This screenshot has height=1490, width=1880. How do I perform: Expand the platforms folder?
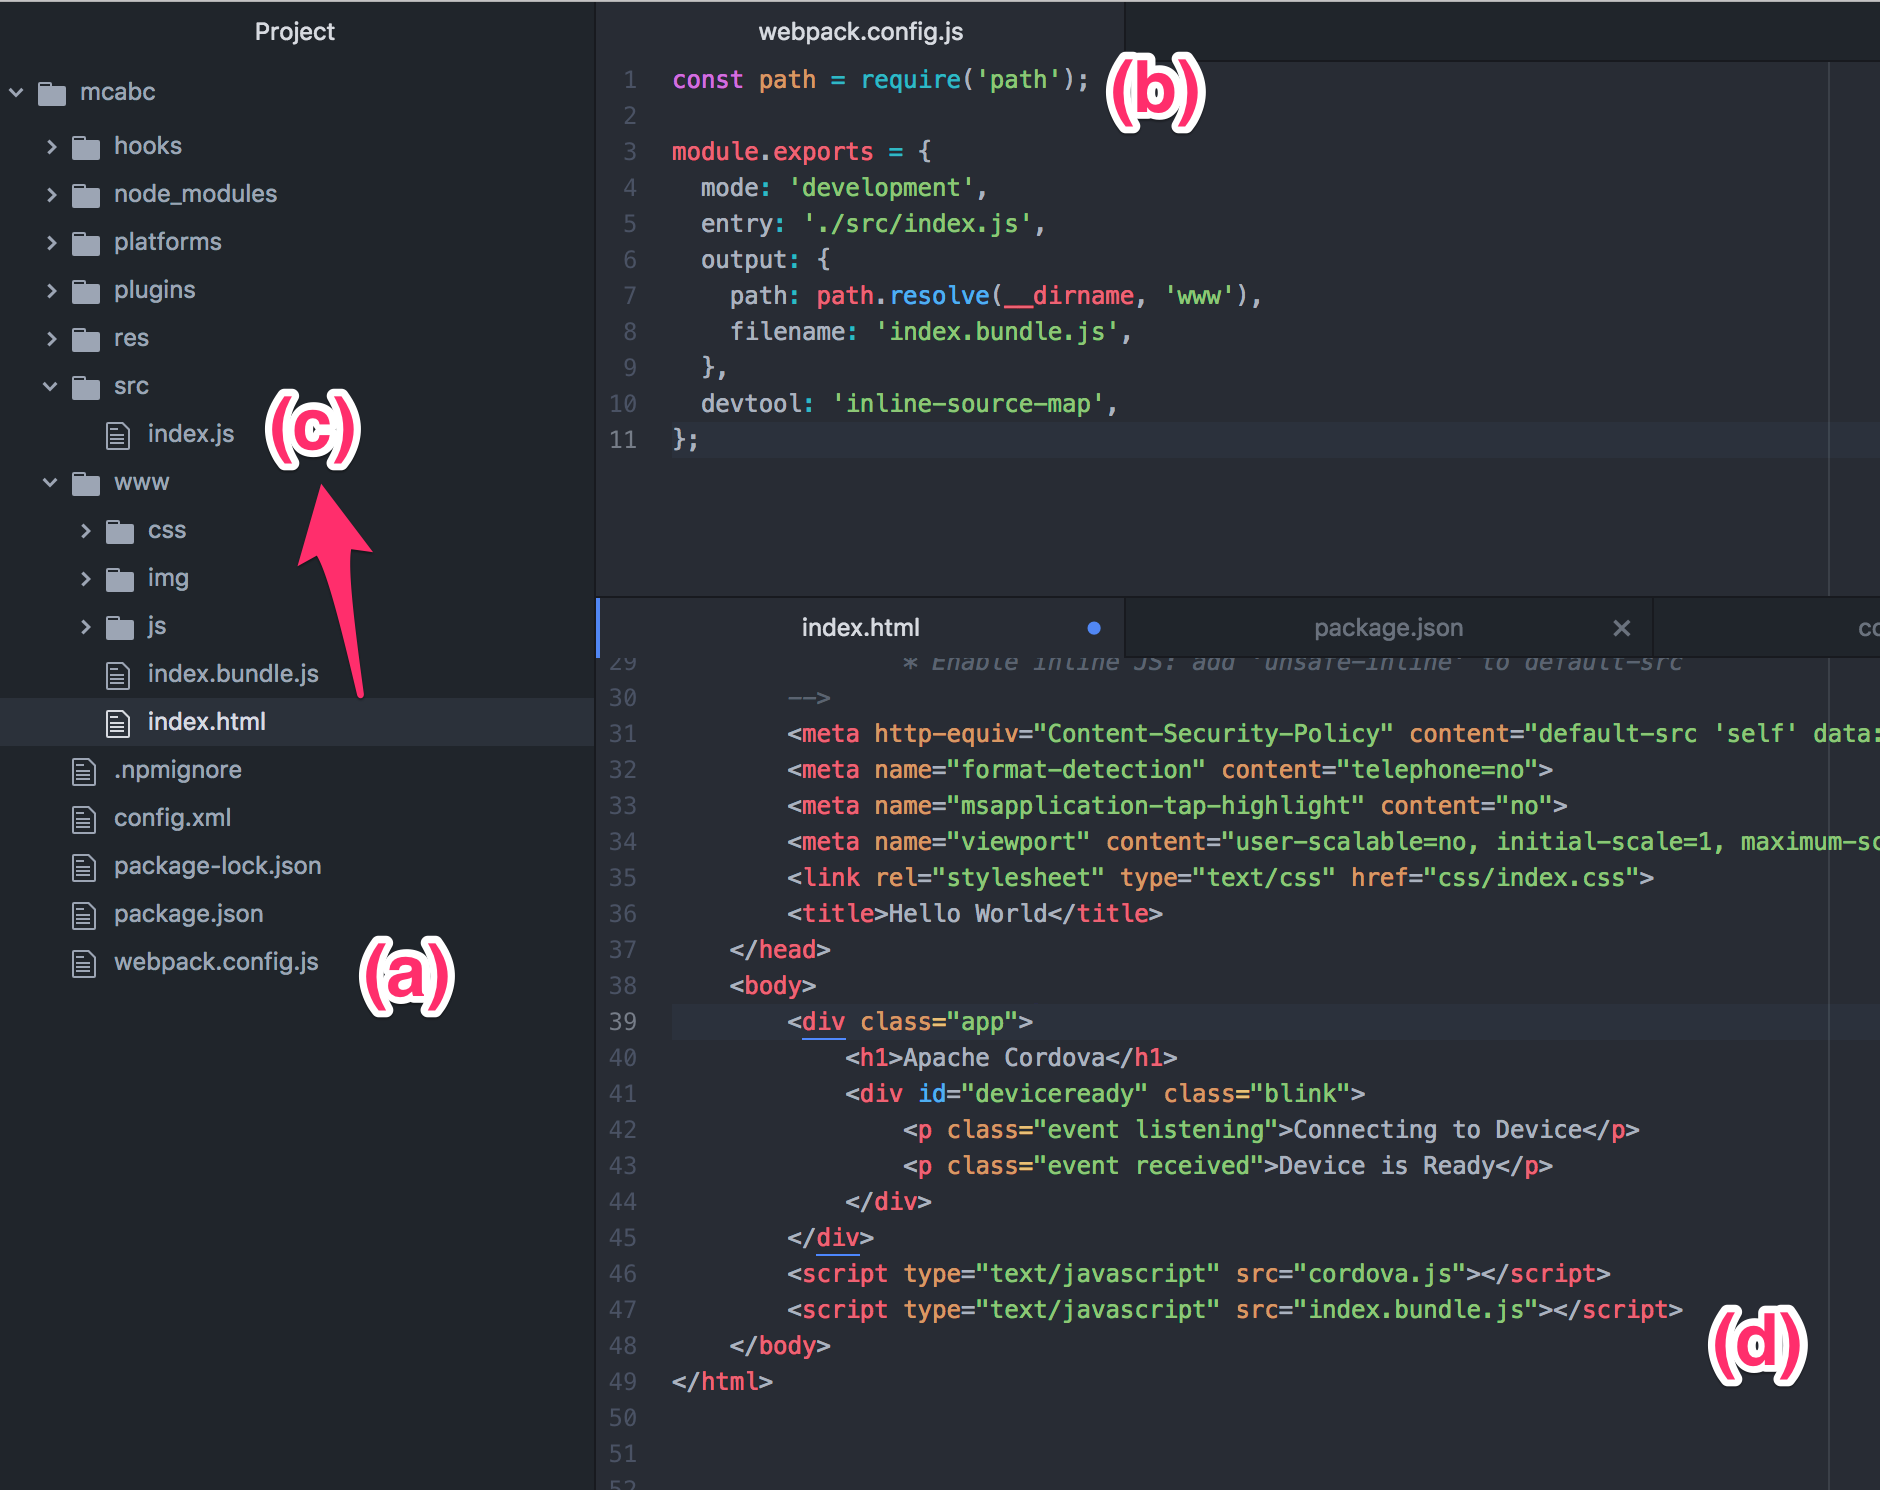tap(52, 242)
